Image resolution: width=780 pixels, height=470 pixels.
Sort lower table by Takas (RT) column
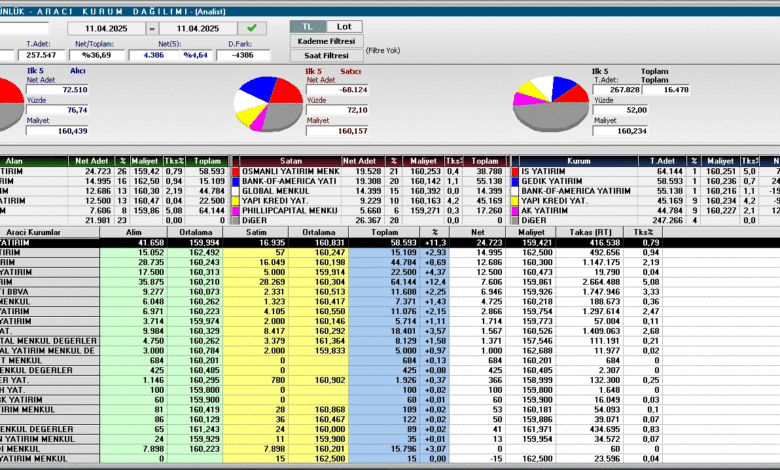tap(589, 232)
